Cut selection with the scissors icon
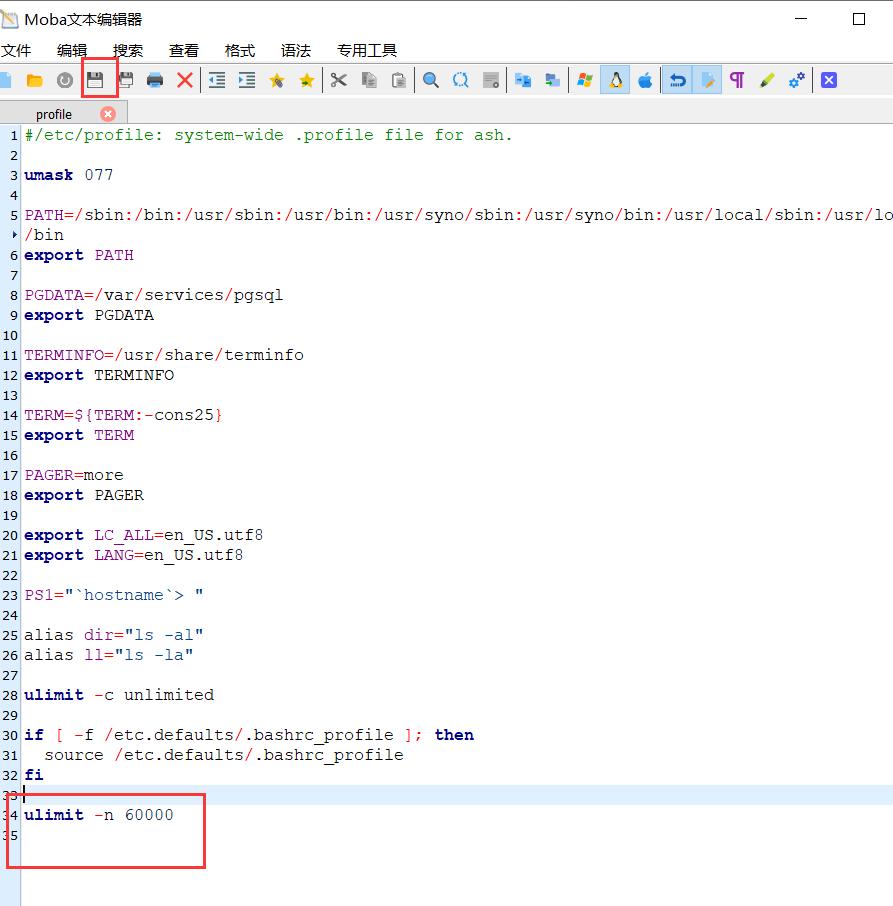 [x=339, y=80]
